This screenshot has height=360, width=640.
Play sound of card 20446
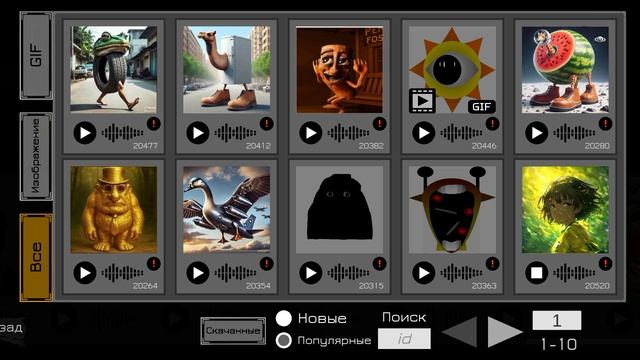(x=424, y=133)
